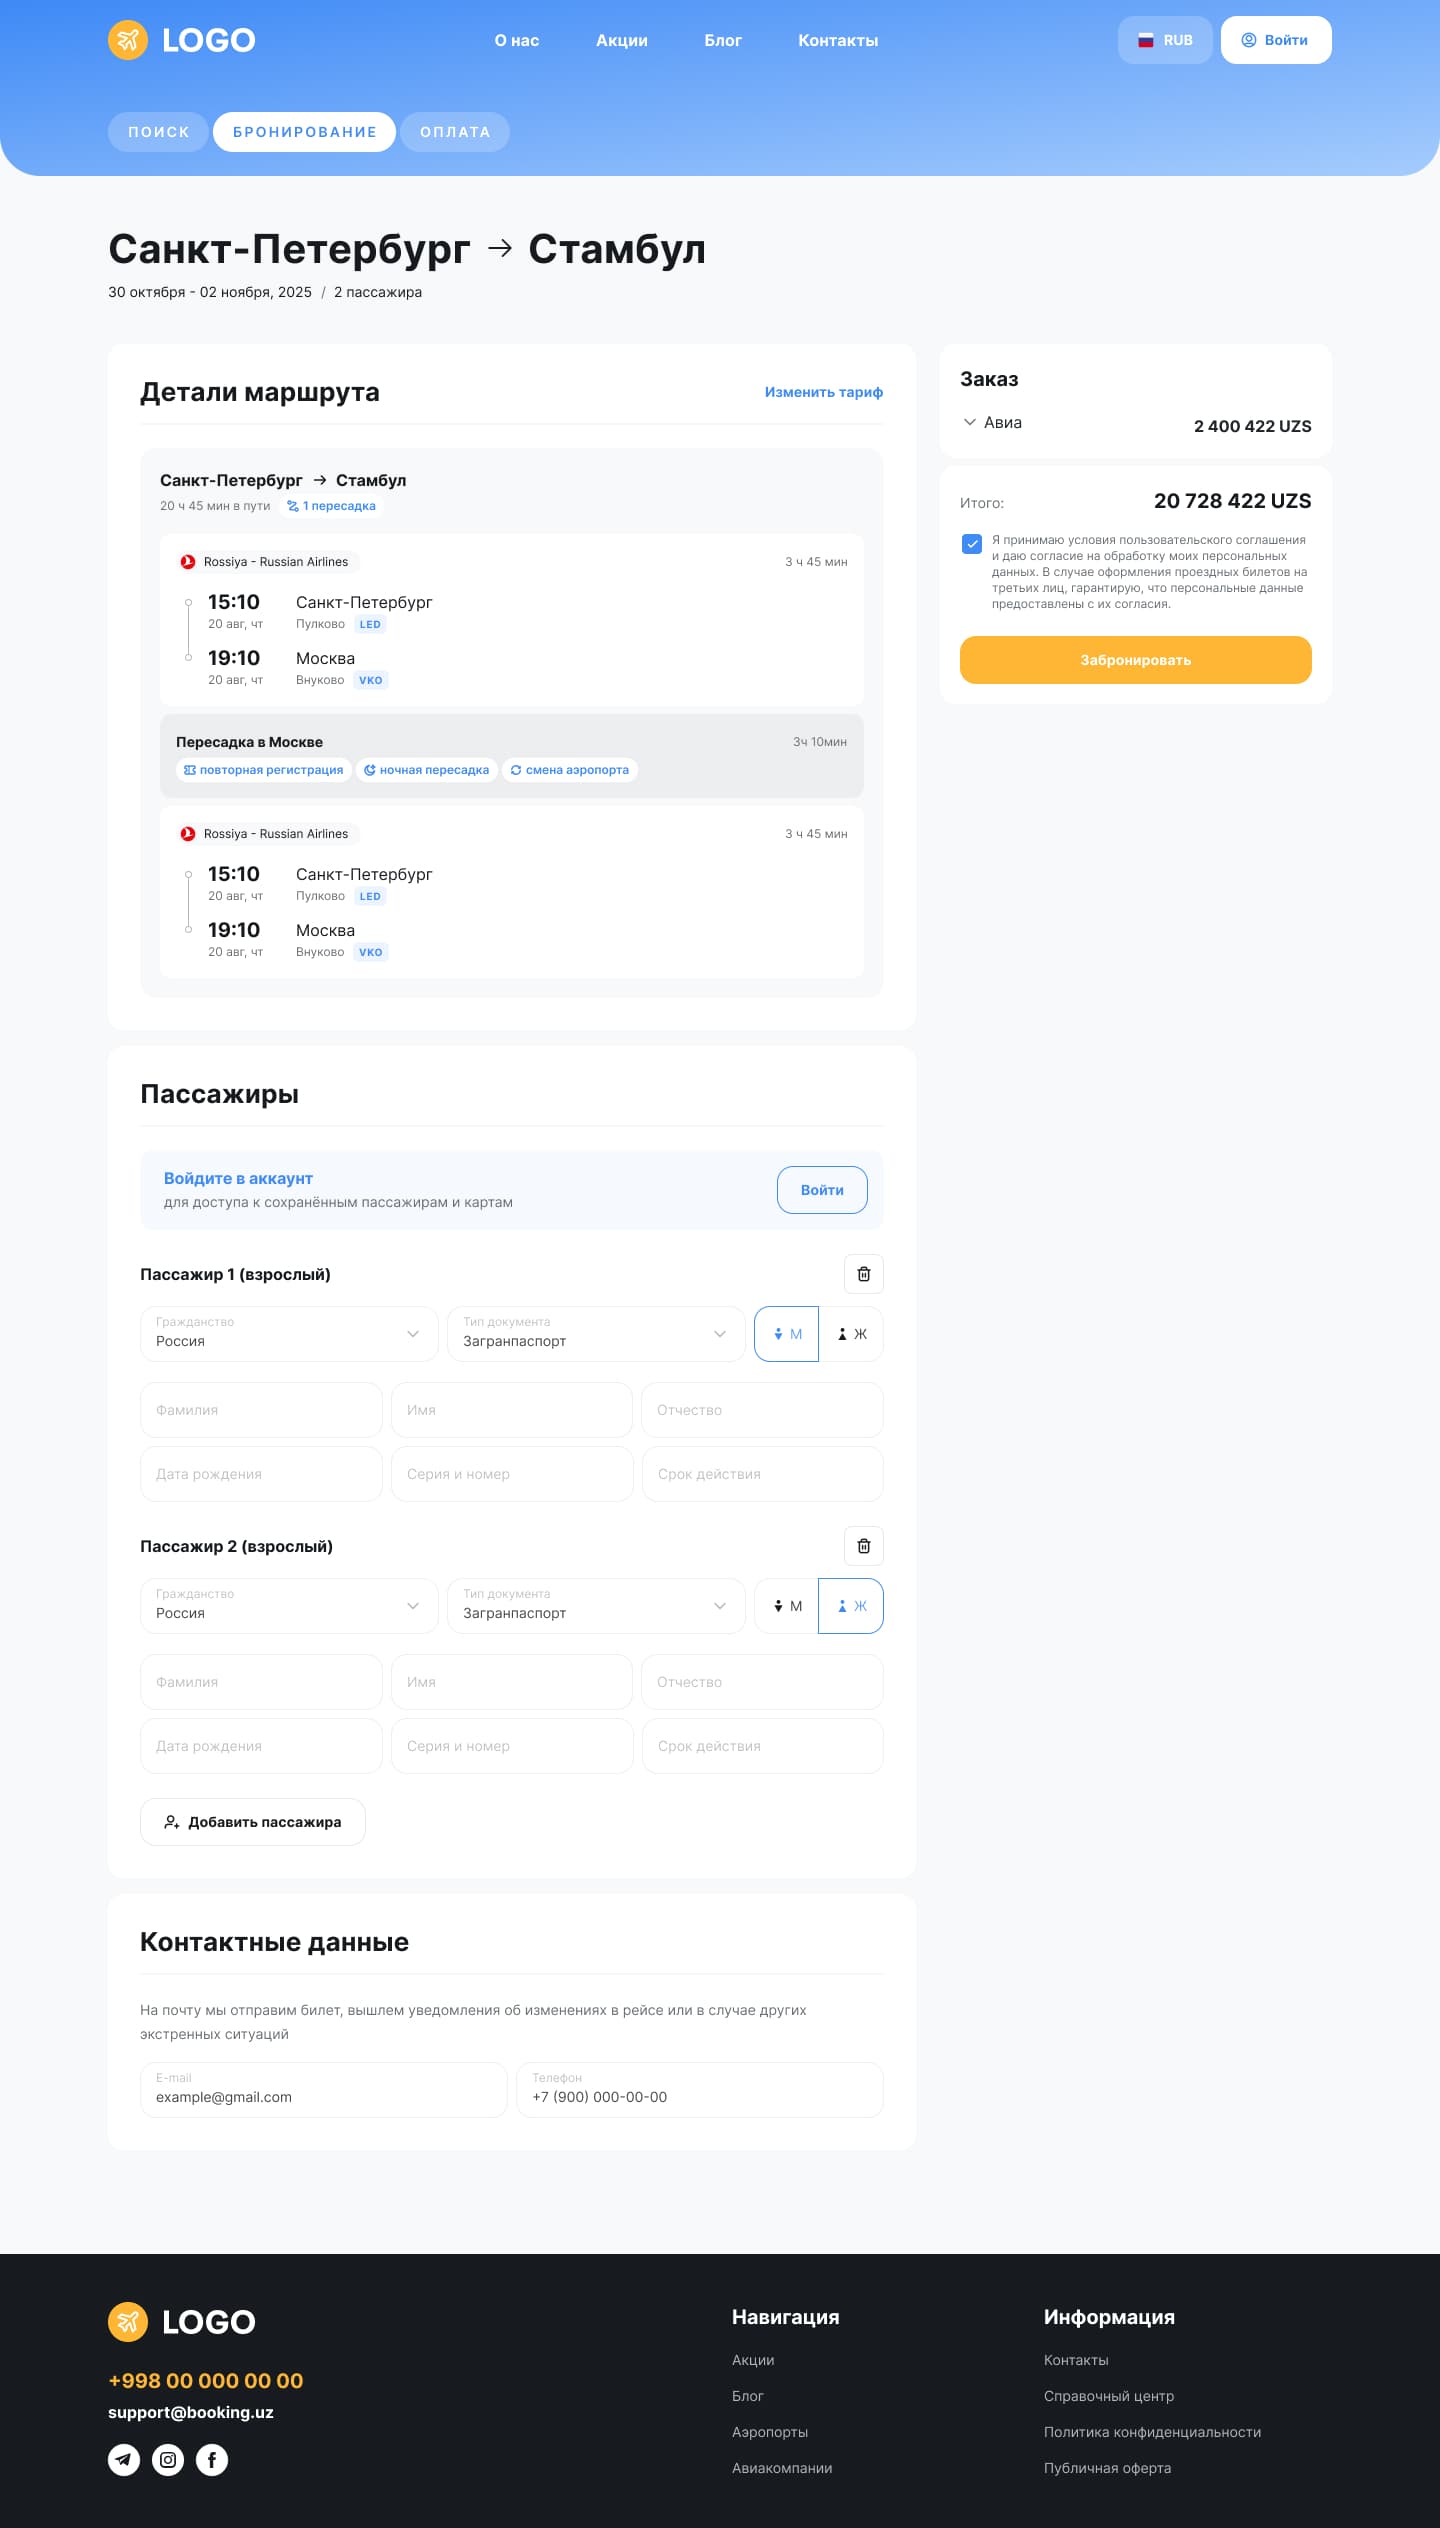Viewport: 1440px width, 2528px height.
Task: Focus the E-mail contact input field
Action: [x=324, y=2090]
